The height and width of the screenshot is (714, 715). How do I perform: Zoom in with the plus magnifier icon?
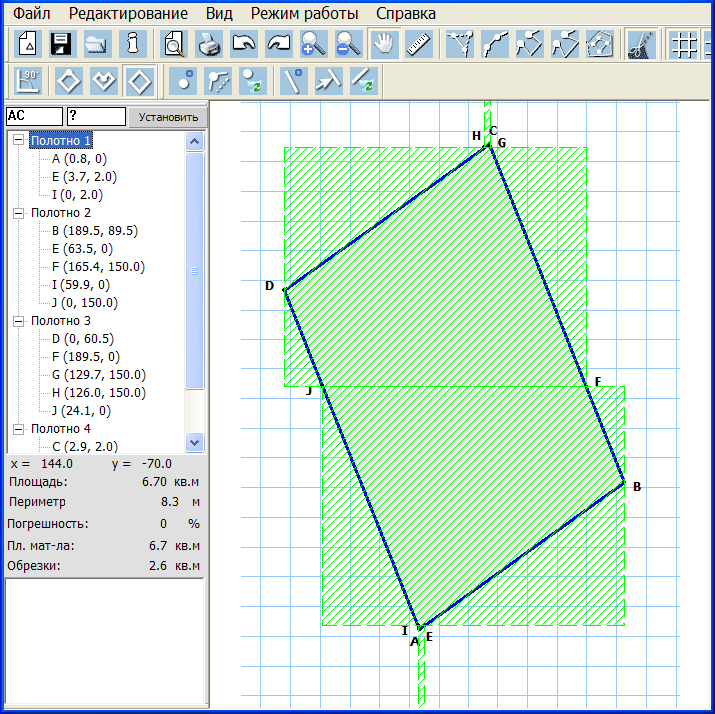(x=314, y=44)
